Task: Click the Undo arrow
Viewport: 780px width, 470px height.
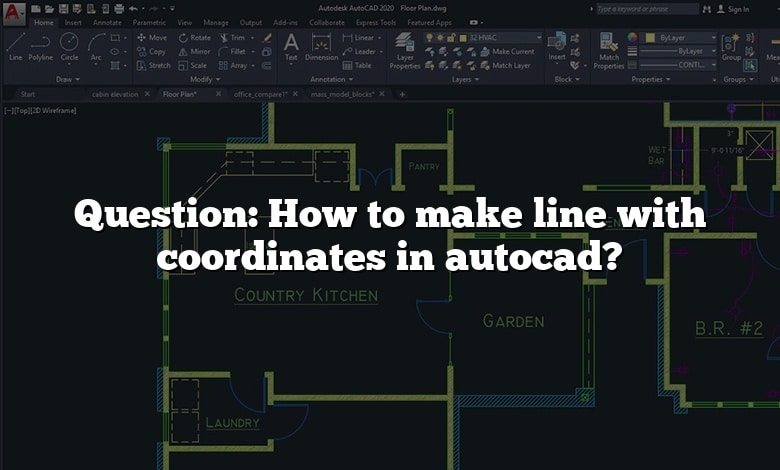Action: tap(133, 8)
